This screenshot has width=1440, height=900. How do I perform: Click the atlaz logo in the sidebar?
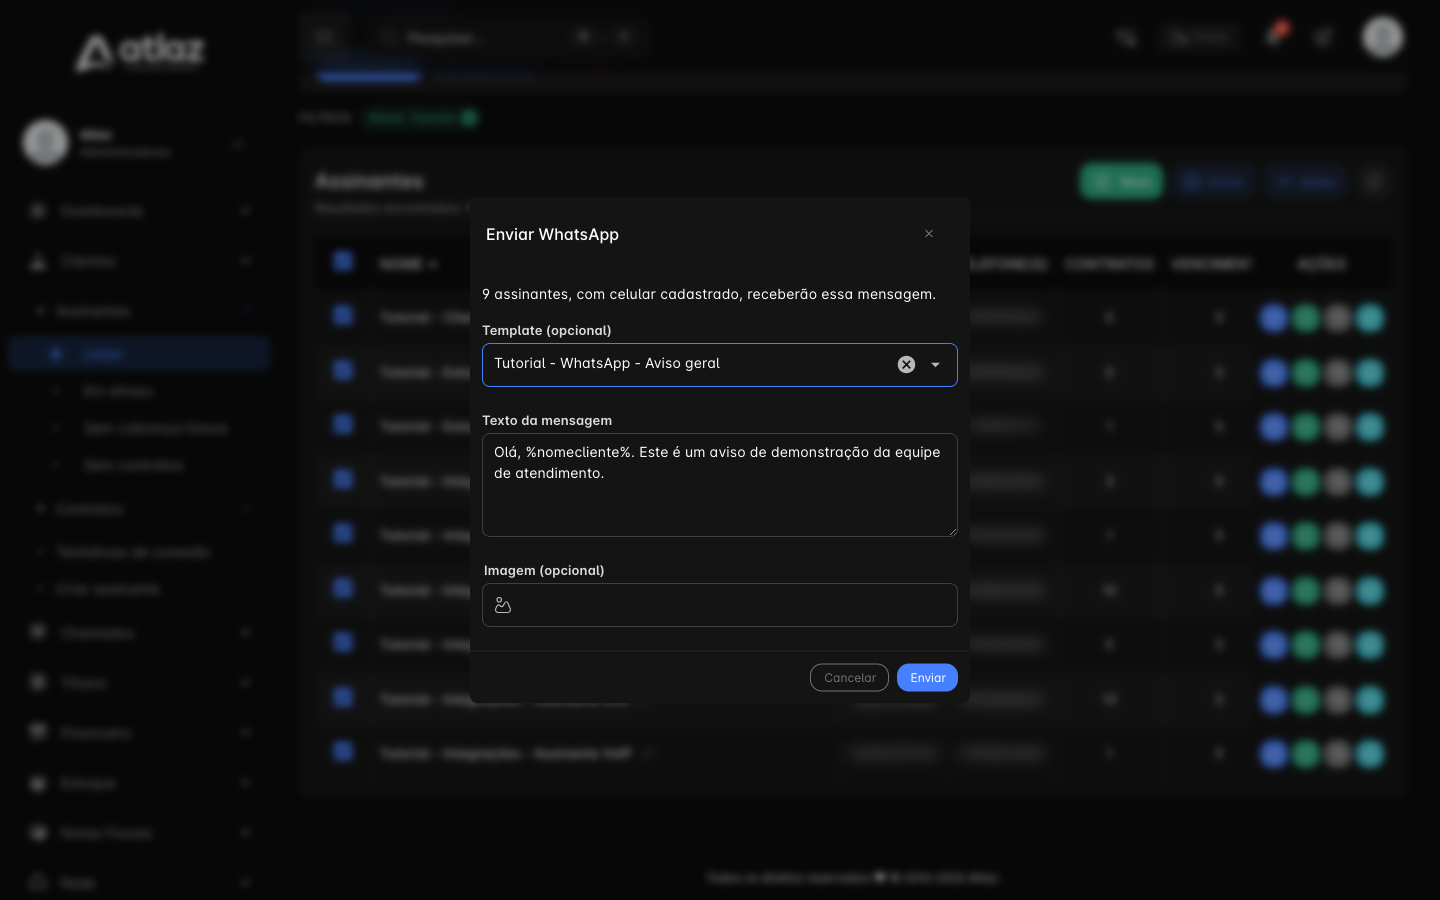click(140, 52)
